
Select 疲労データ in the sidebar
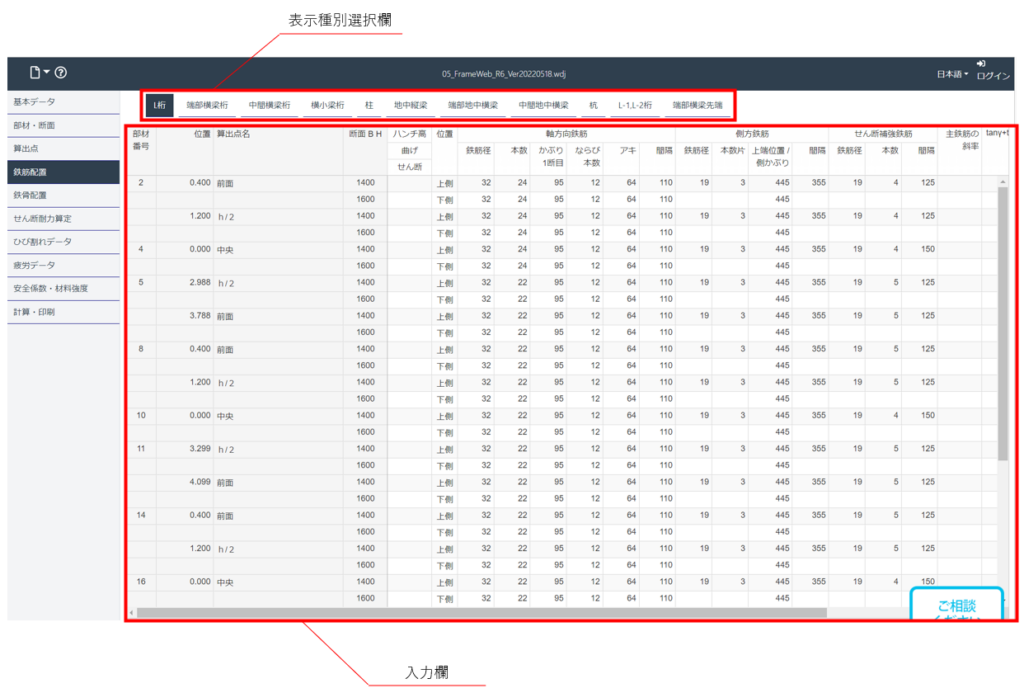point(63,266)
